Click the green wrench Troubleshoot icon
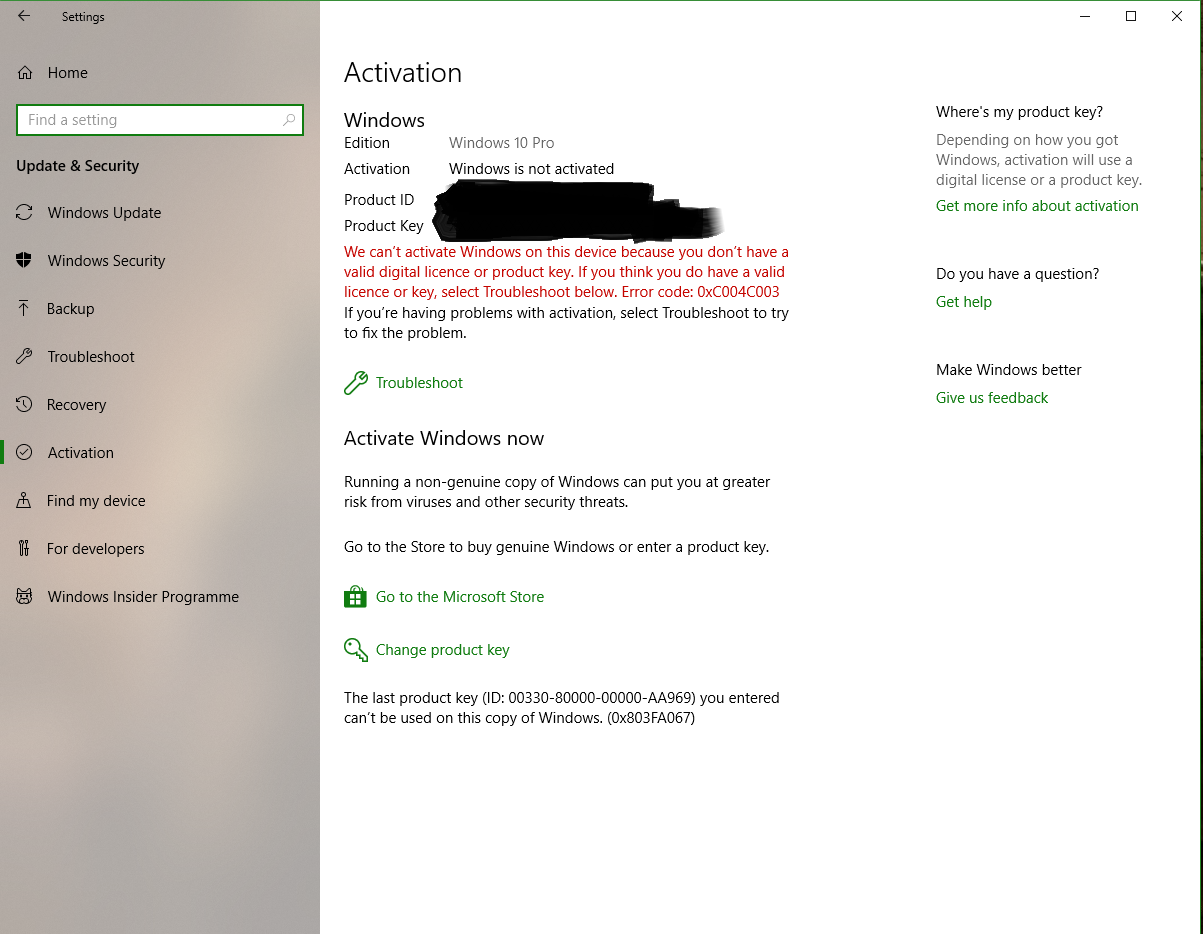The width and height of the screenshot is (1203, 934). (x=355, y=383)
